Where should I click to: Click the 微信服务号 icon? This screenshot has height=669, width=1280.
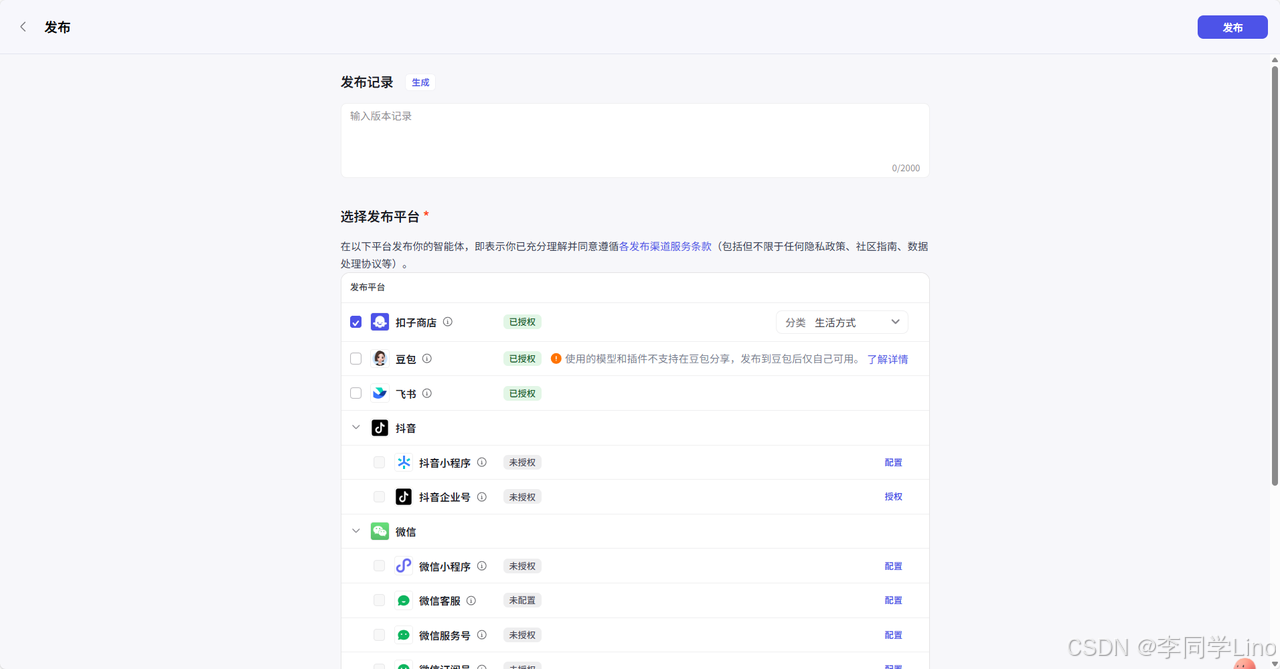tap(404, 635)
